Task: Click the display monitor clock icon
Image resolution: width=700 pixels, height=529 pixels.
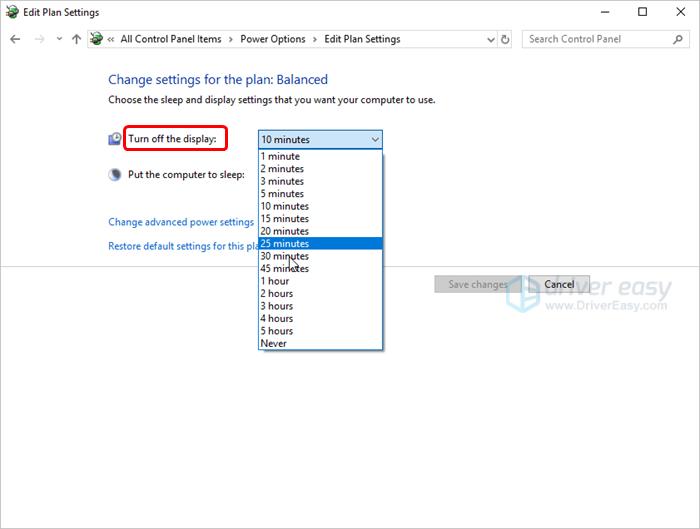Action: [115, 139]
